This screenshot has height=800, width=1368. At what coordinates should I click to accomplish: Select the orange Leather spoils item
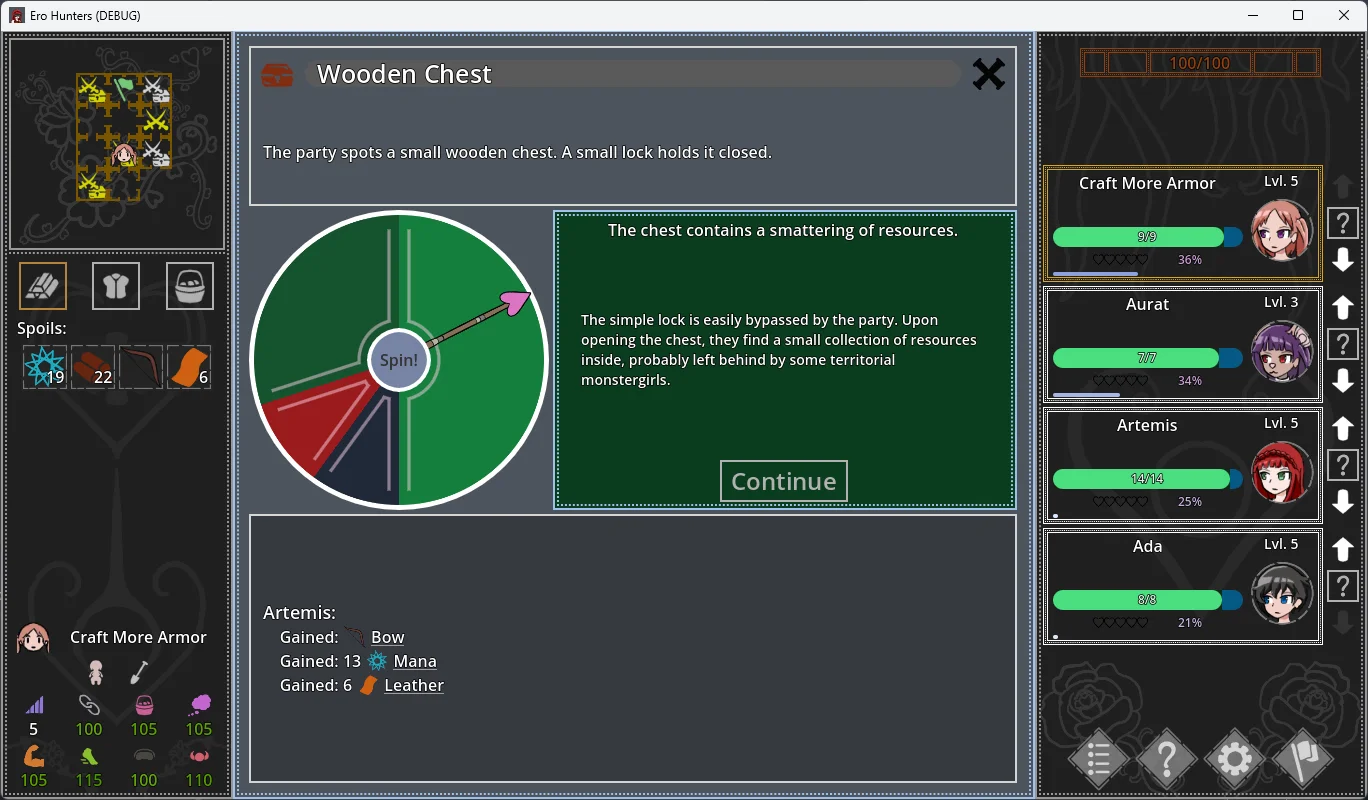pyautogui.click(x=189, y=367)
